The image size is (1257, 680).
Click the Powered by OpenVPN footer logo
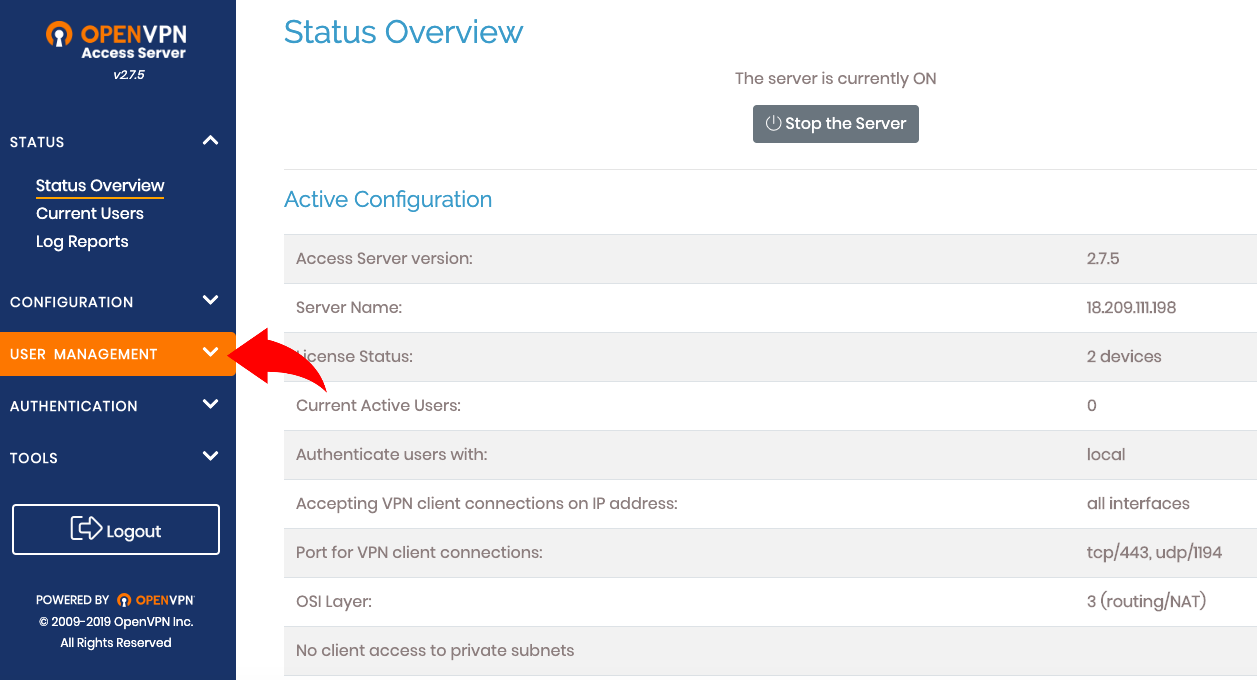[x=155, y=600]
